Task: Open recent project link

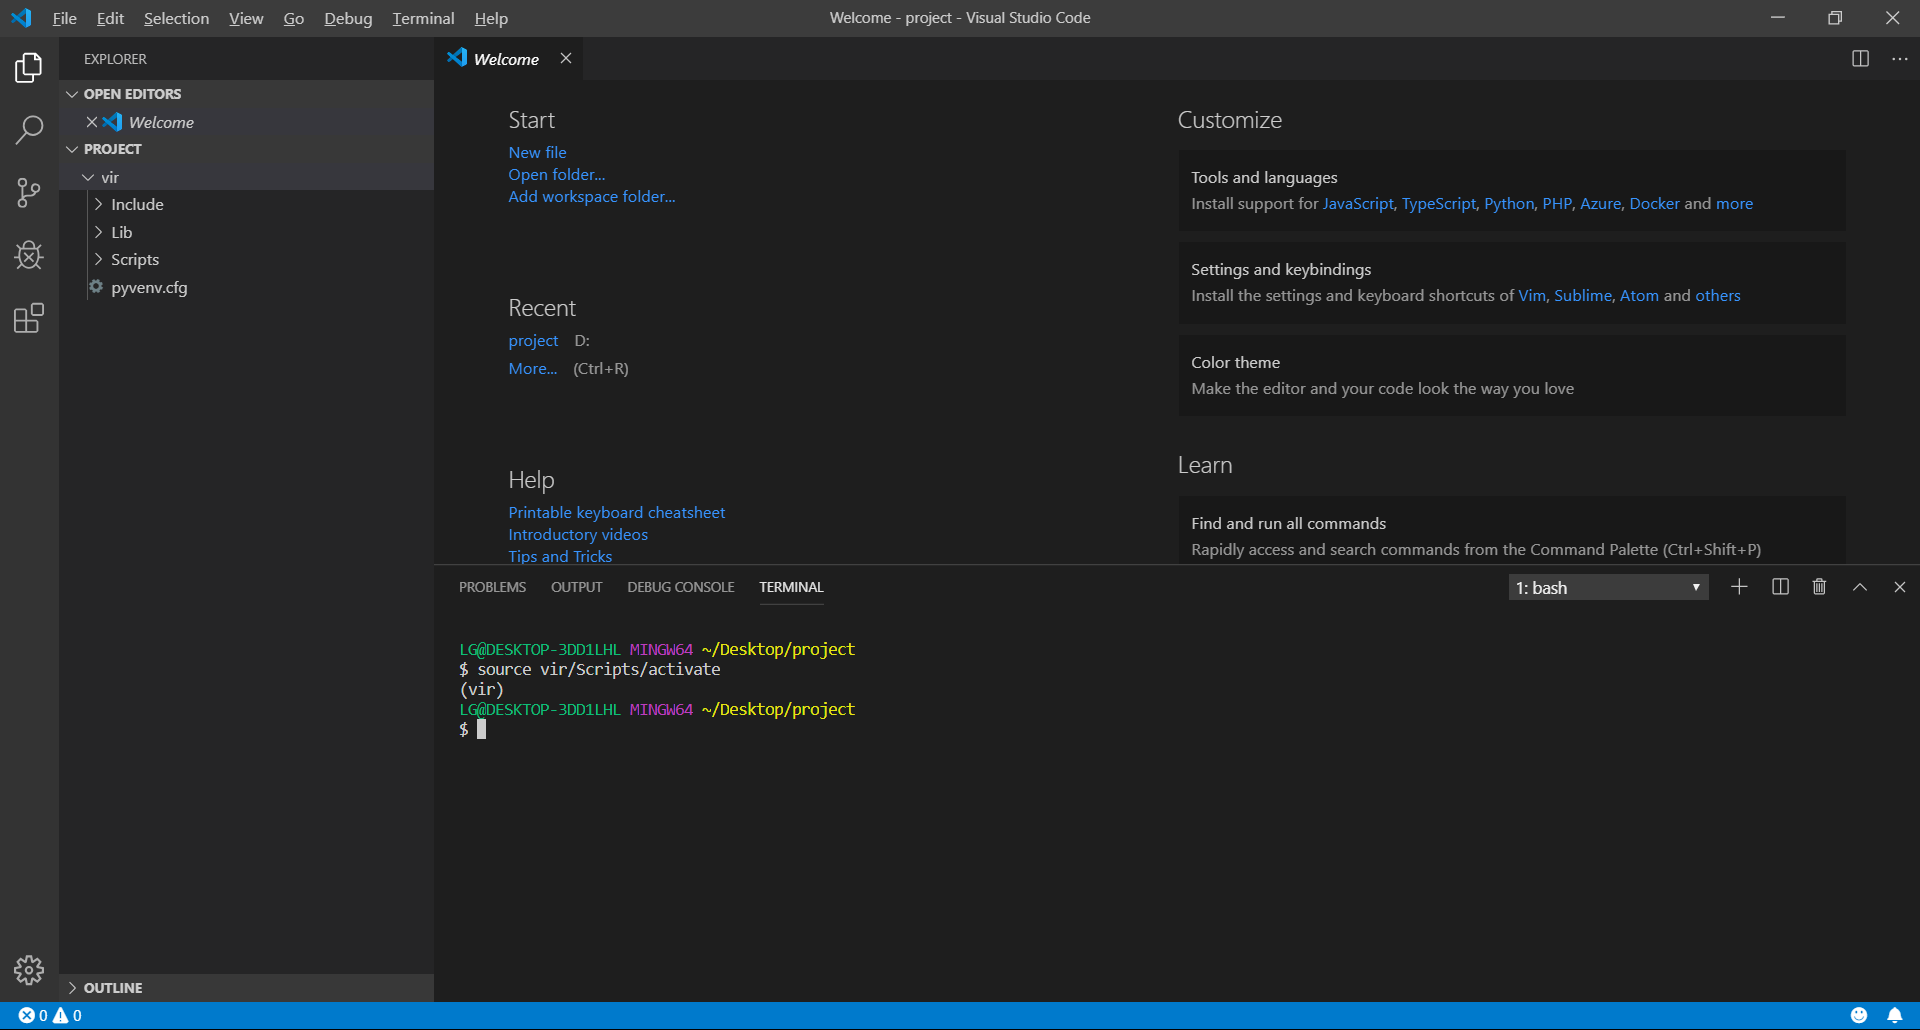Action: pos(533,341)
